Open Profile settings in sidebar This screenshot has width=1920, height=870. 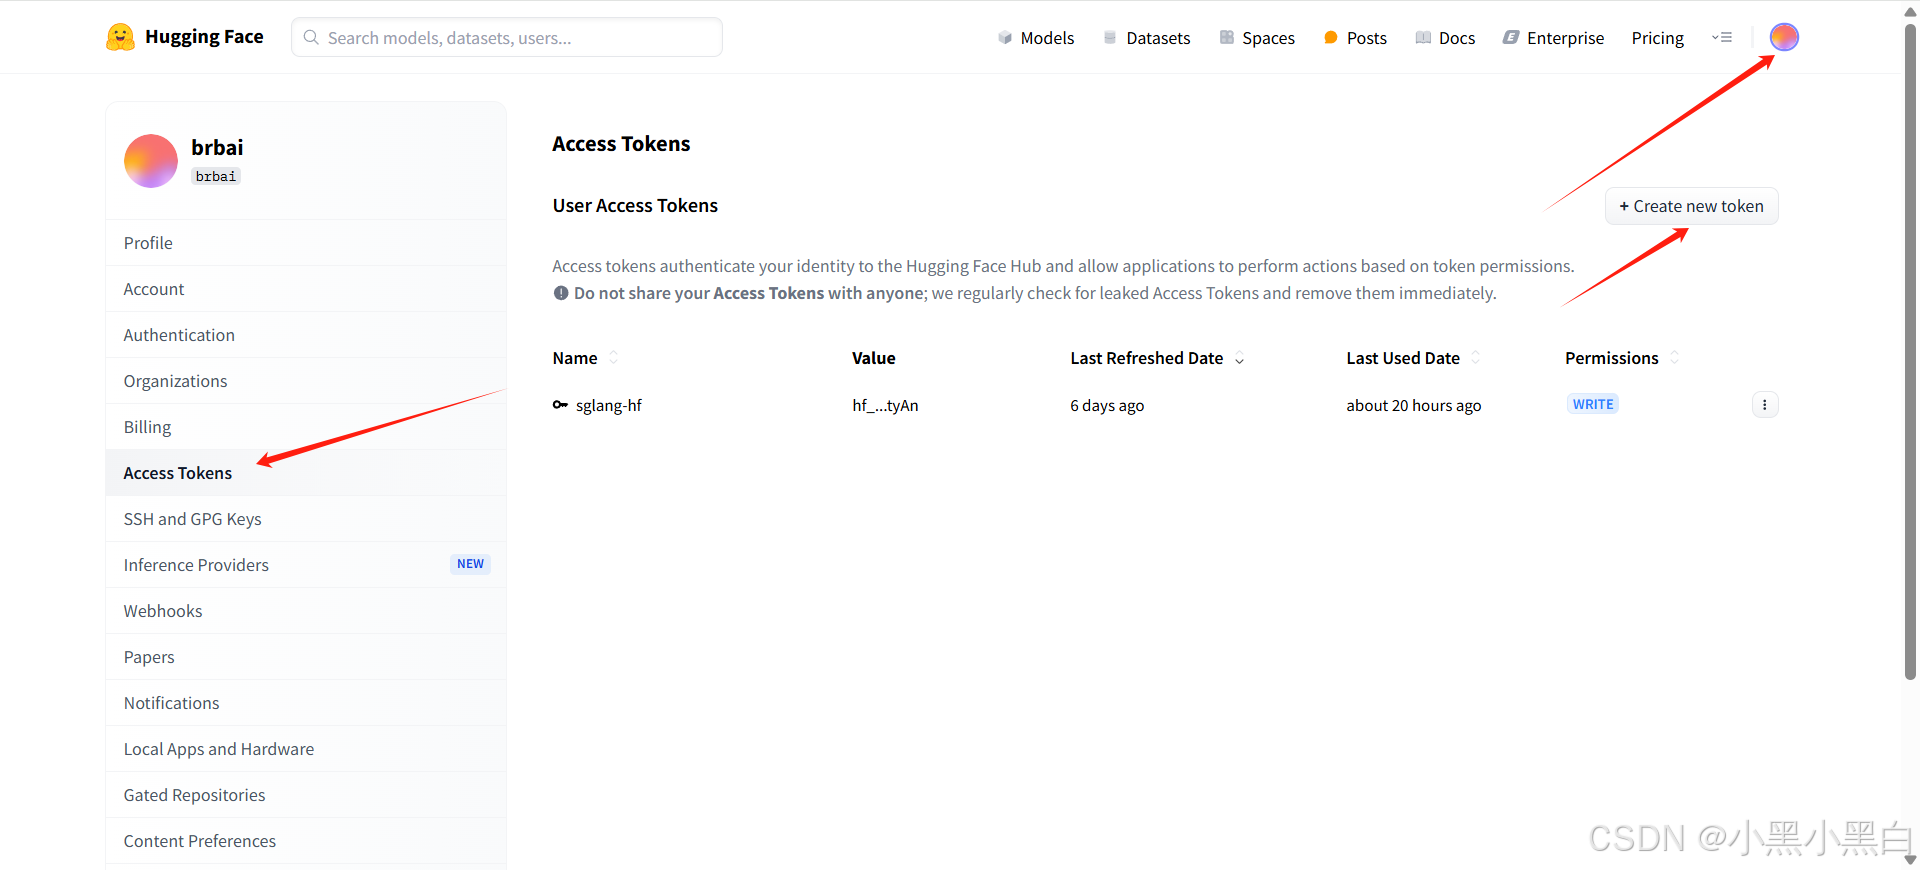pyautogui.click(x=306, y=243)
